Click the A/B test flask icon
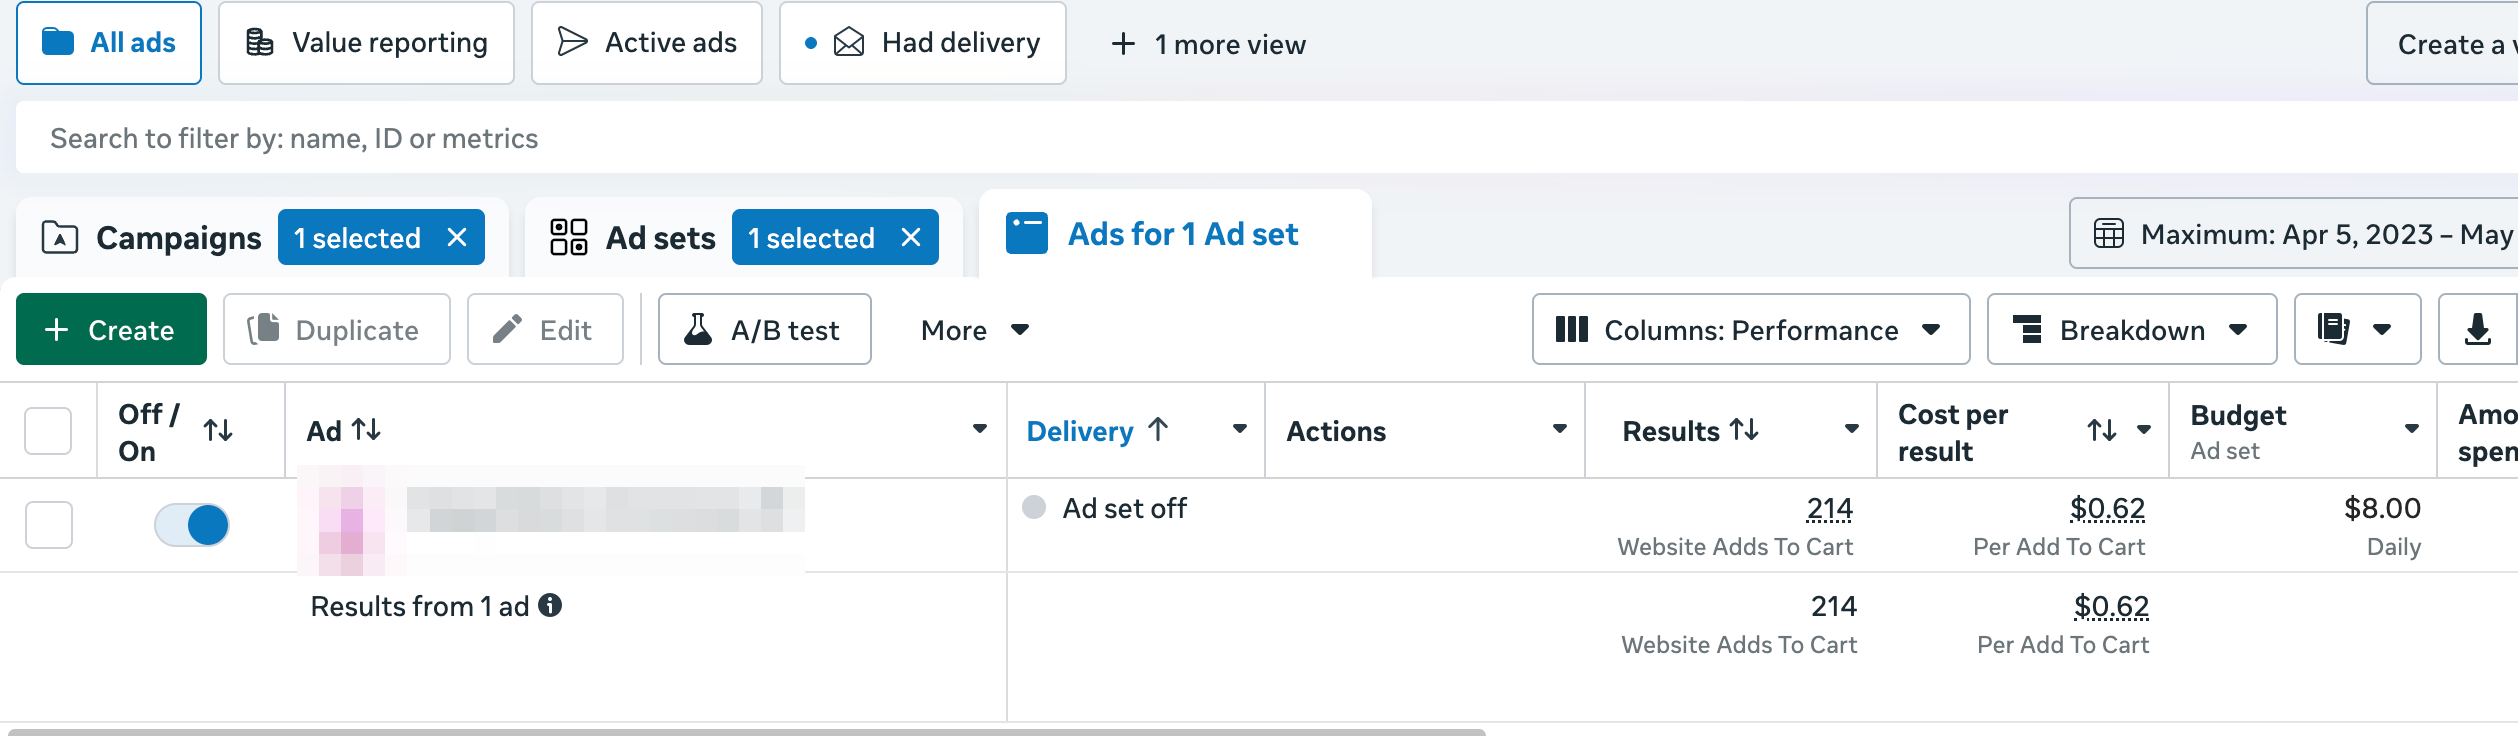The image size is (2518, 736). tap(698, 329)
